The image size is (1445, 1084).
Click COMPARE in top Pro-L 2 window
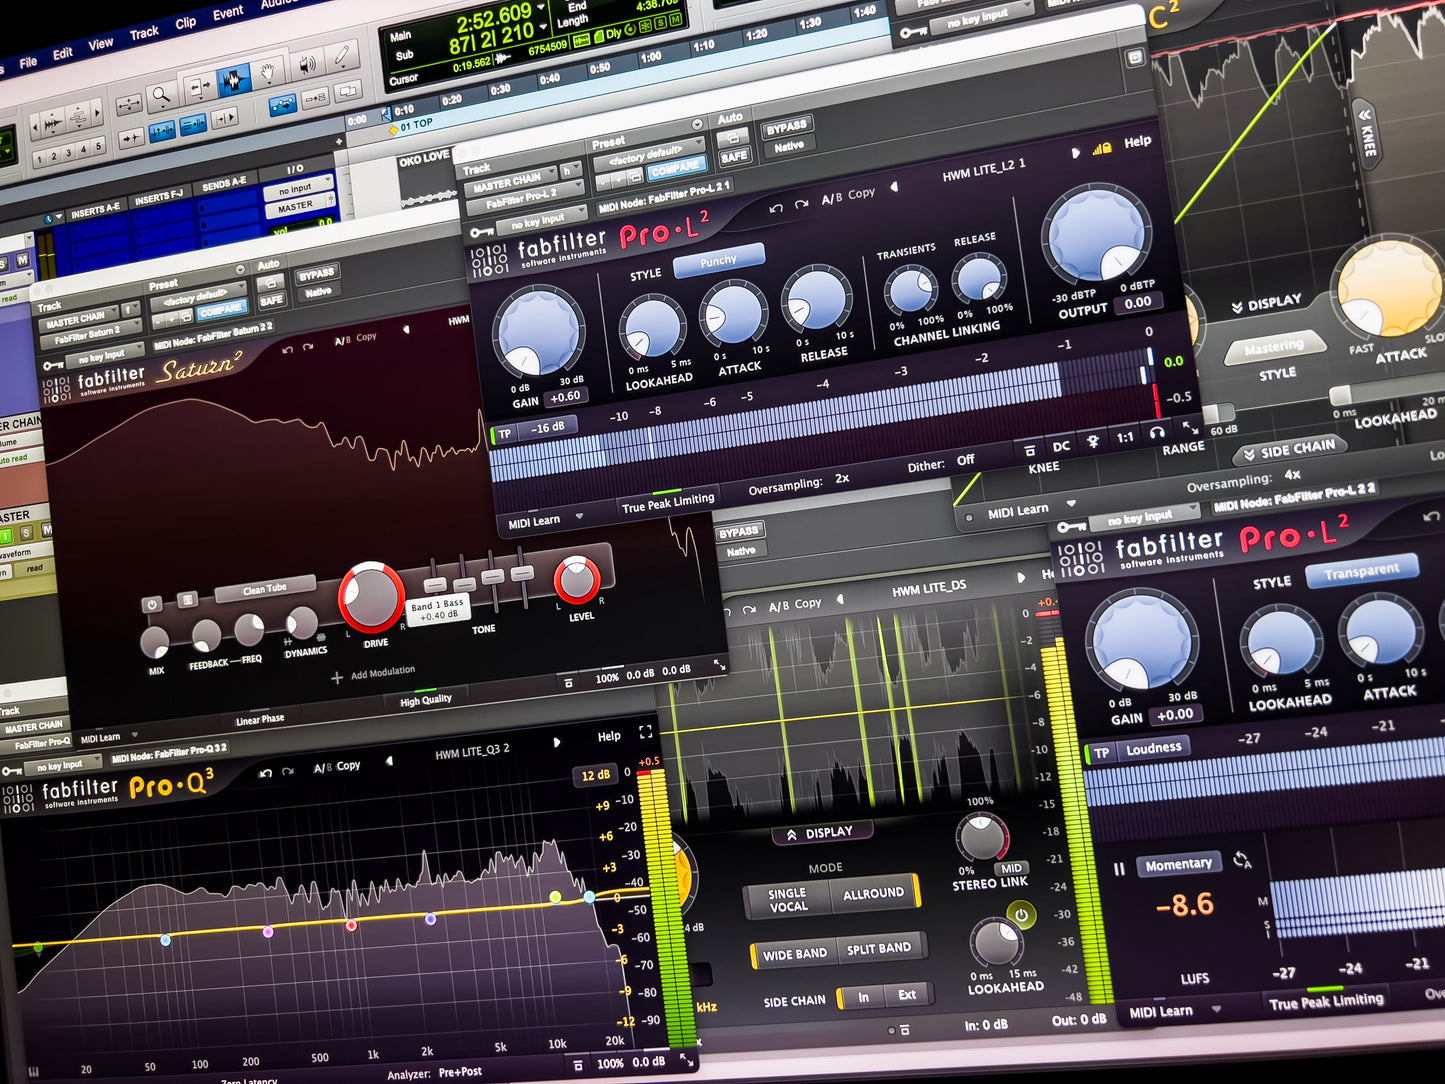[x=676, y=168]
